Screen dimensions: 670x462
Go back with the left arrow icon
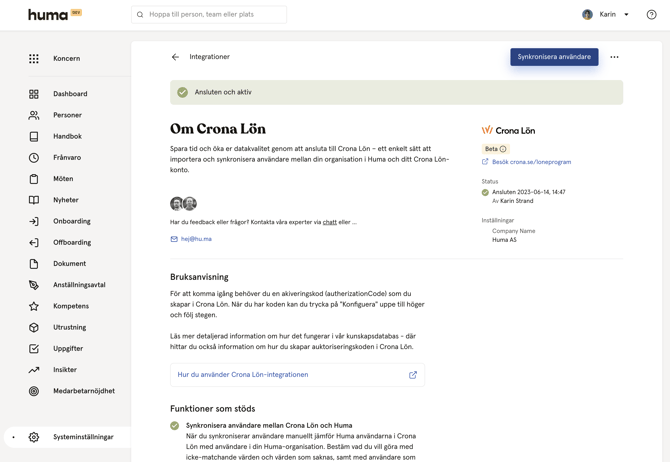[175, 57]
